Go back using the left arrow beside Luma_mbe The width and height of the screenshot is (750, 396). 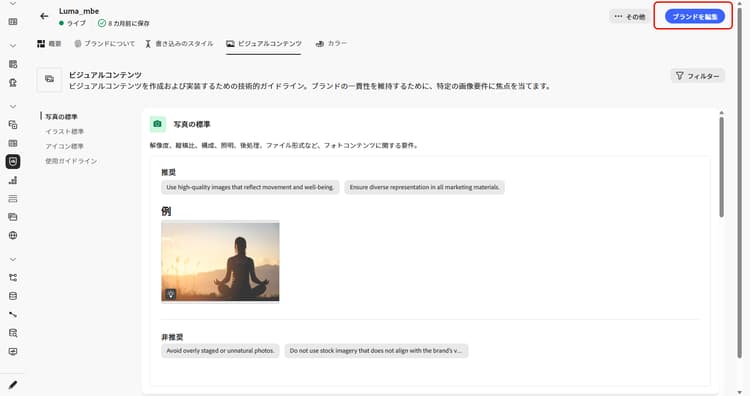(x=44, y=16)
